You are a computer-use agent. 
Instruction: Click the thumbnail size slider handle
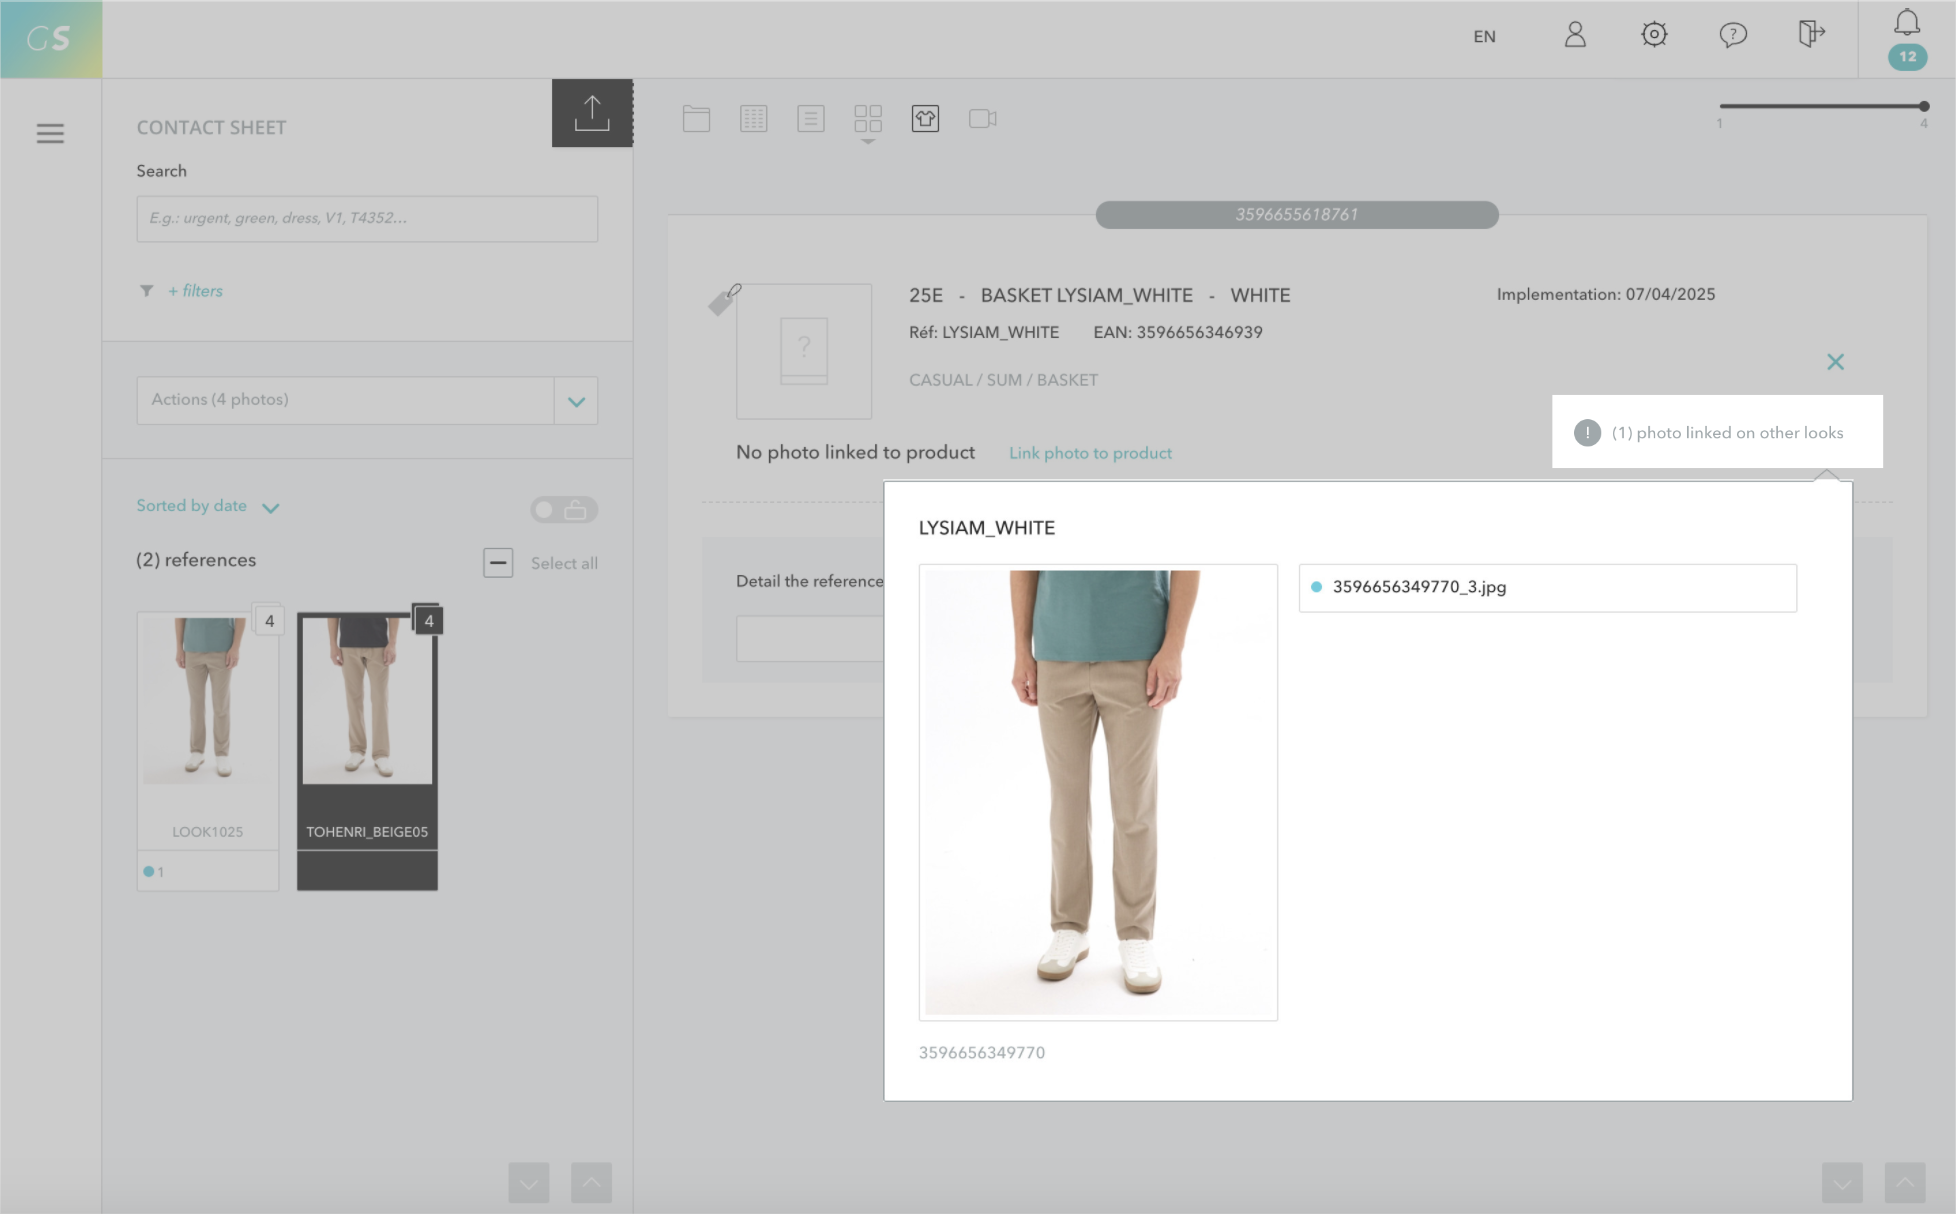1923,106
